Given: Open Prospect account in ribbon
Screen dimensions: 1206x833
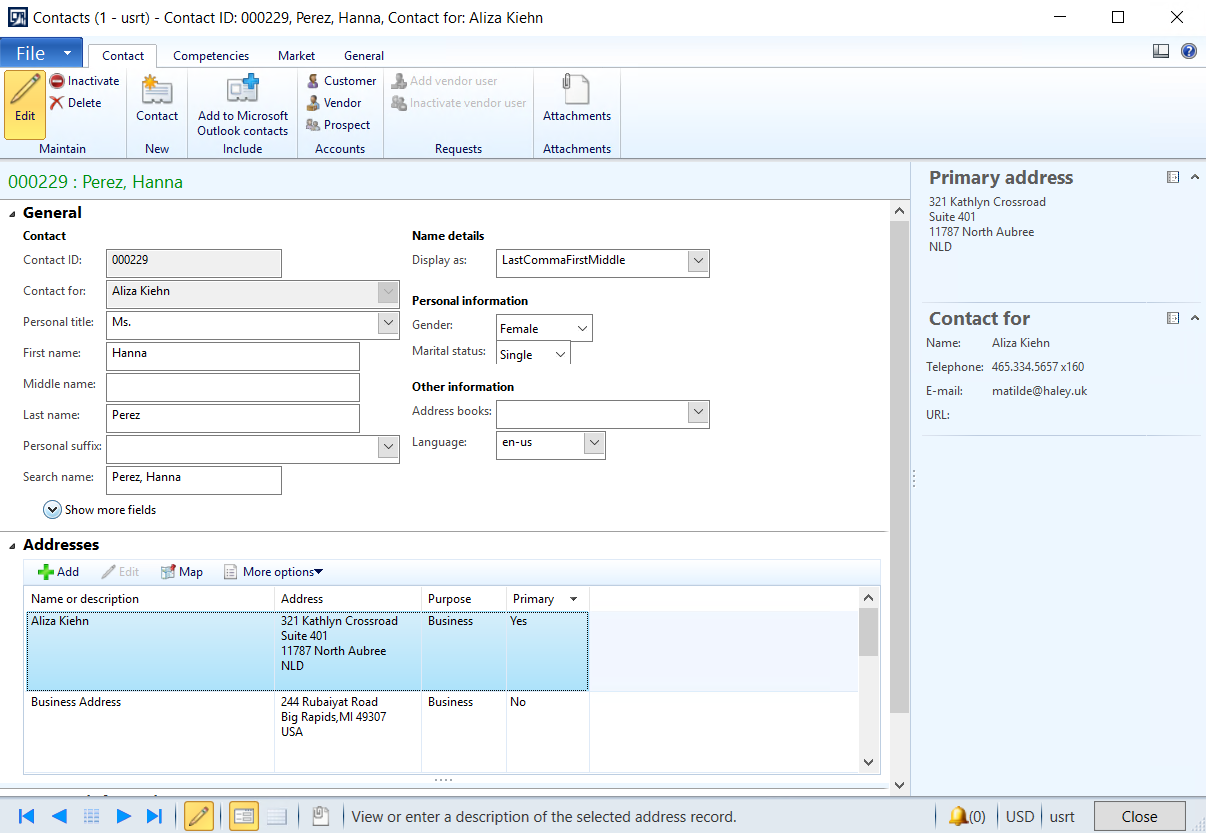Looking at the screenshot, I should coord(338,125).
